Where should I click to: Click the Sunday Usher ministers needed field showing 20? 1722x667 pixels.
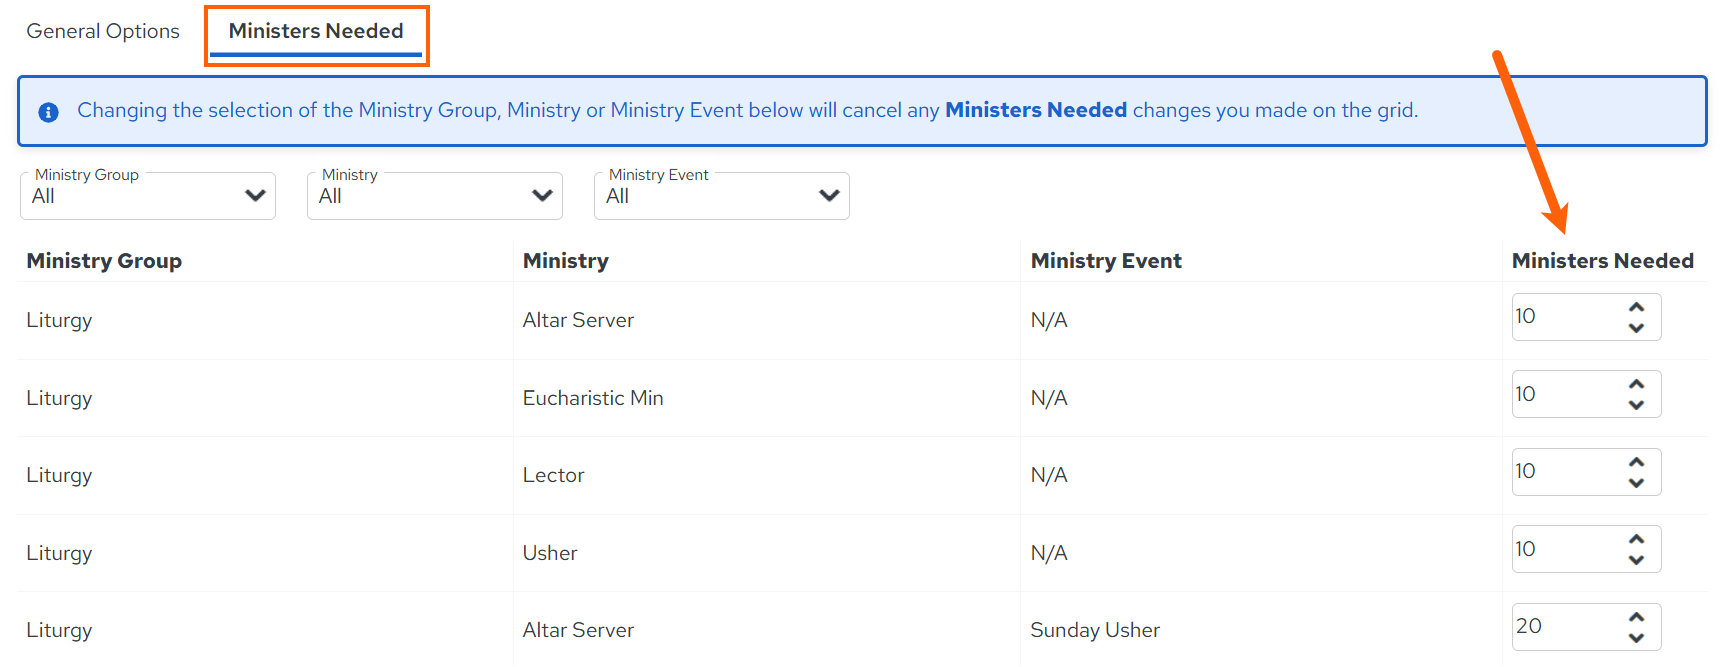click(x=1566, y=626)
